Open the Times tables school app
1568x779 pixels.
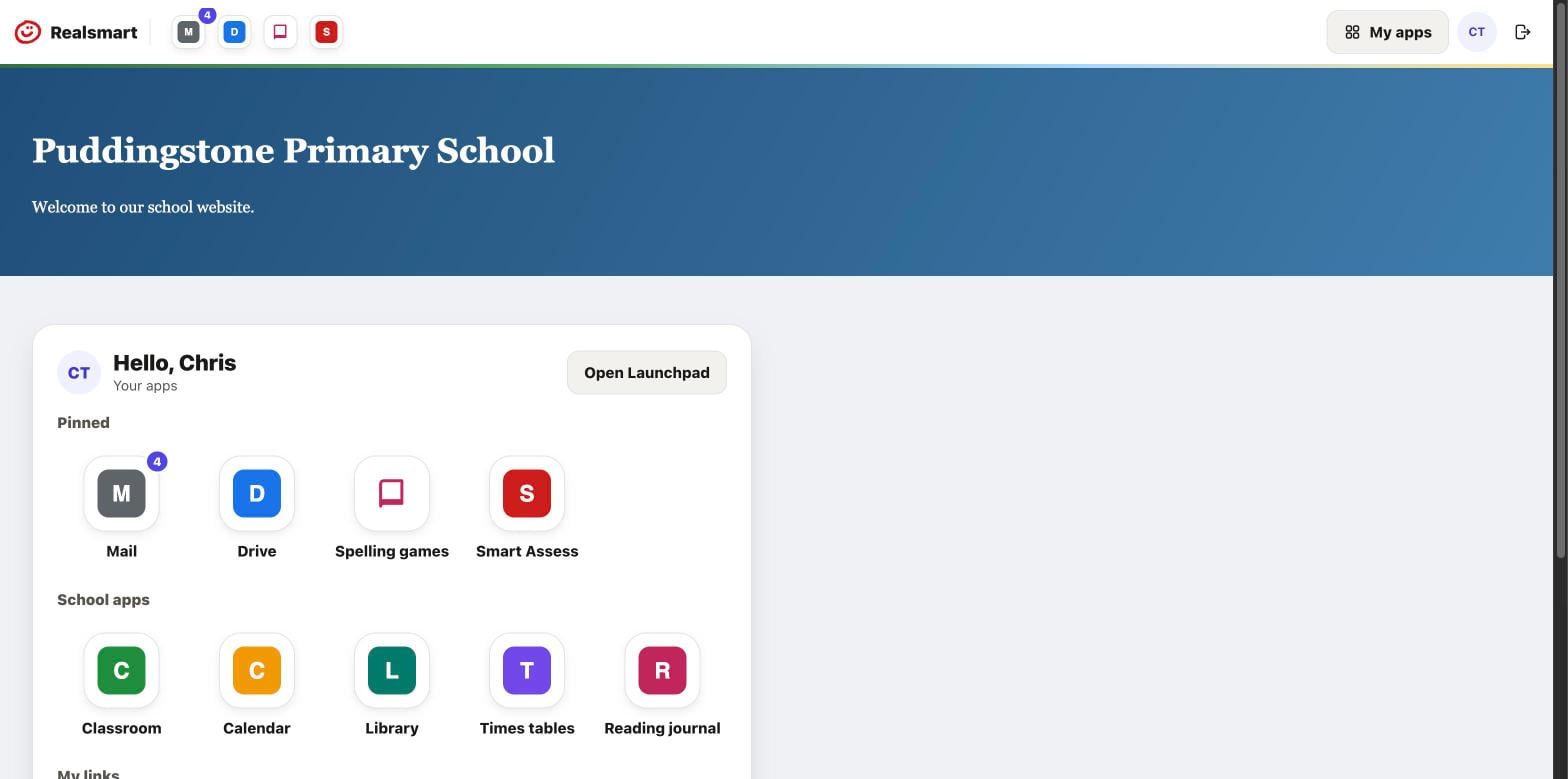pos(527,685)
